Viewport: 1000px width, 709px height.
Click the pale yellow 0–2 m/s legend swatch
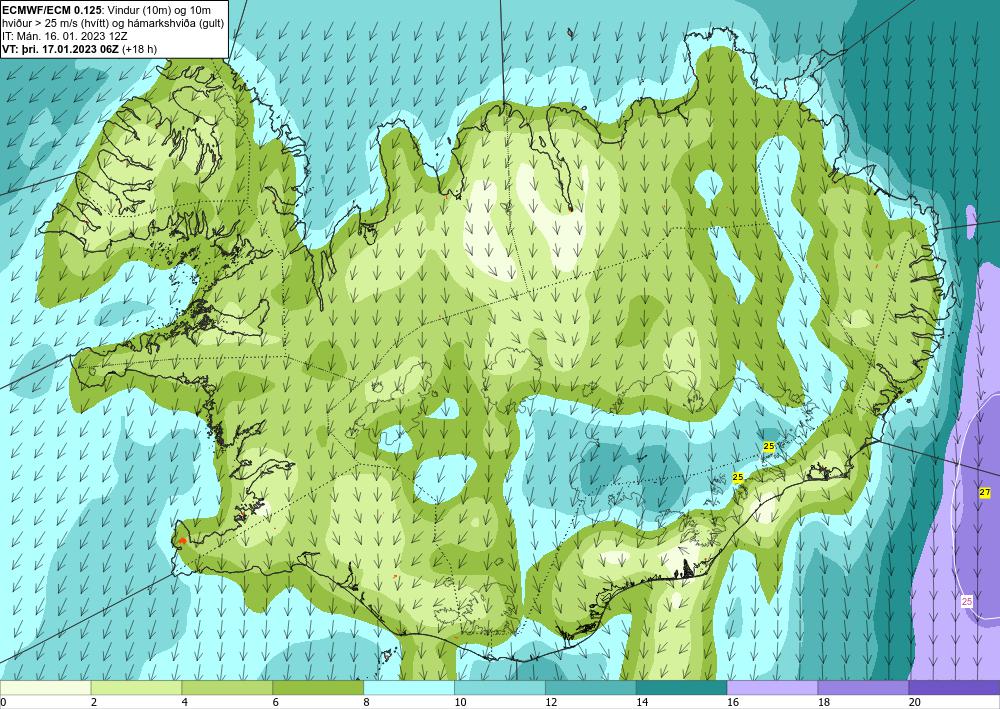coord(46,688)
